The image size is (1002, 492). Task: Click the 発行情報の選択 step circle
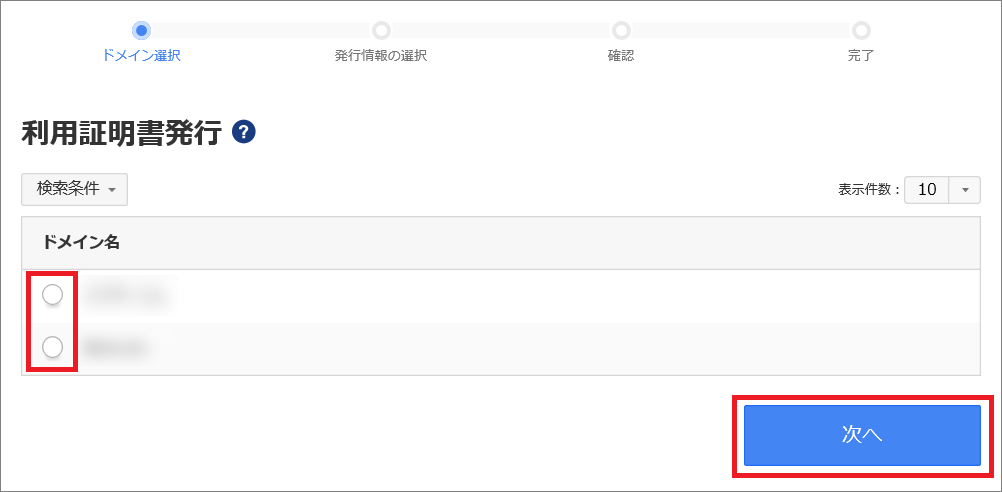click(x=382, y=30)
